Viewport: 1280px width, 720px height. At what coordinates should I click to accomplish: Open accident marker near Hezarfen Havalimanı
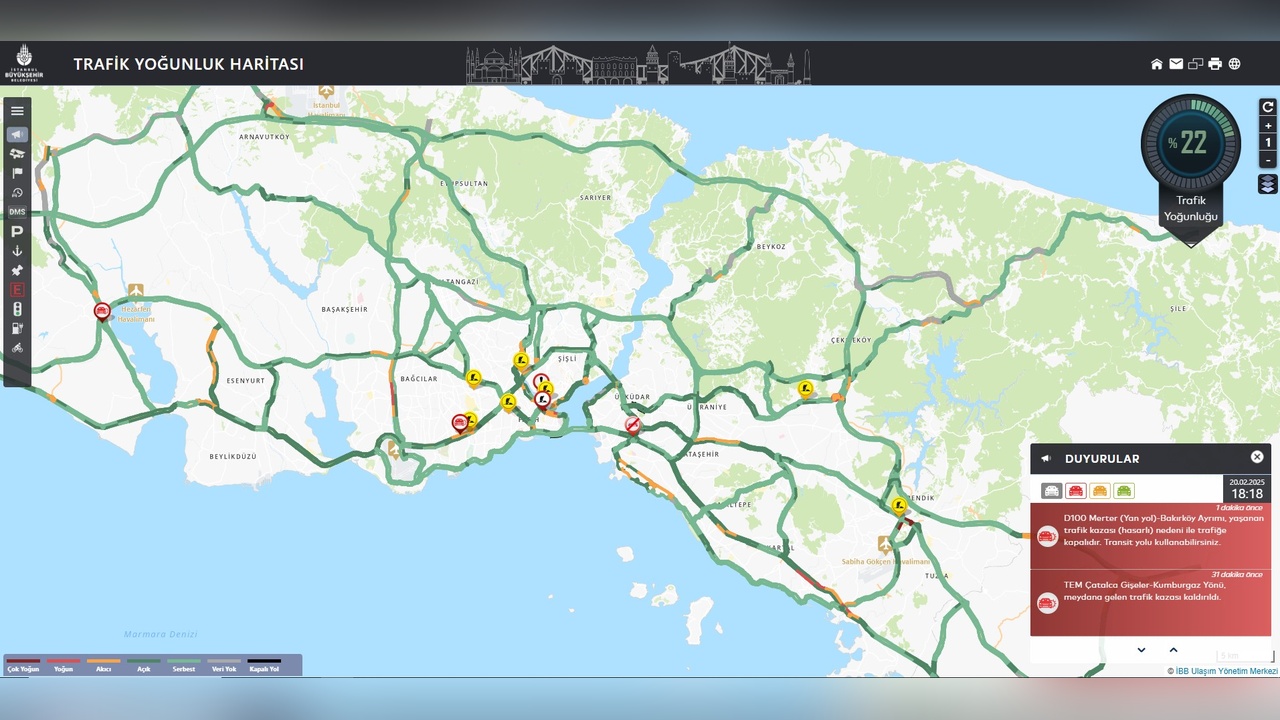(102, 311)
